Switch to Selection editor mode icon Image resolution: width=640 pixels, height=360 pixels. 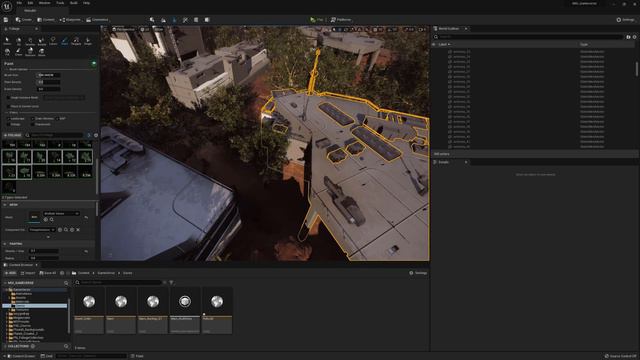(x=152, y=20)
